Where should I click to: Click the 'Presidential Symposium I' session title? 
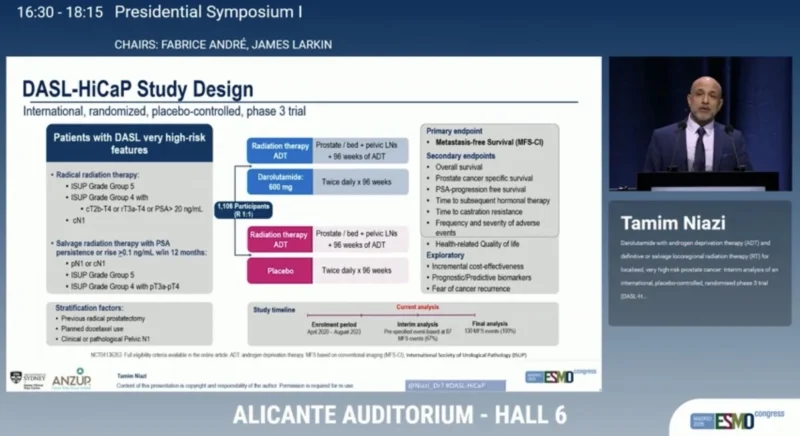(208, 12)
